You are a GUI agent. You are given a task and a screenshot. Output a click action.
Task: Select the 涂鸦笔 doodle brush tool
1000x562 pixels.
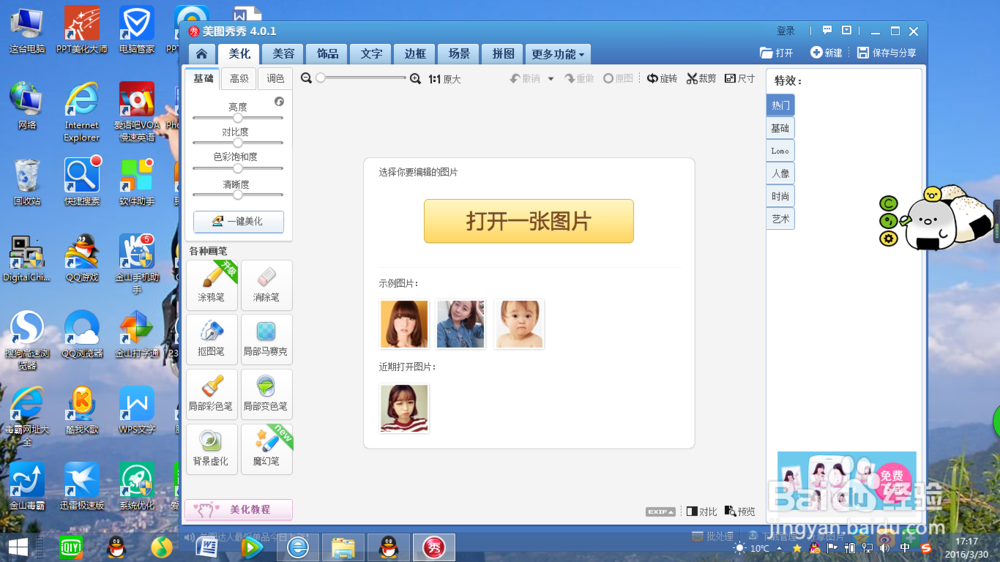[212, 285]
